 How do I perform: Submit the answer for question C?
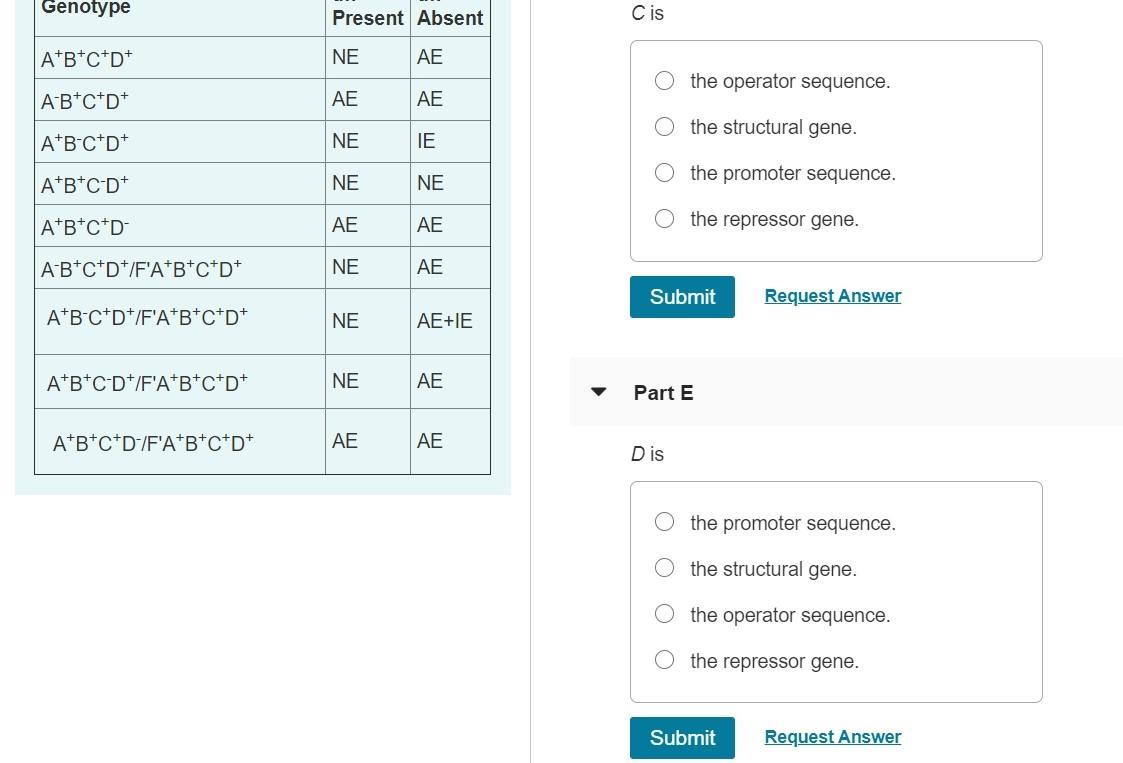coord(682,296)
